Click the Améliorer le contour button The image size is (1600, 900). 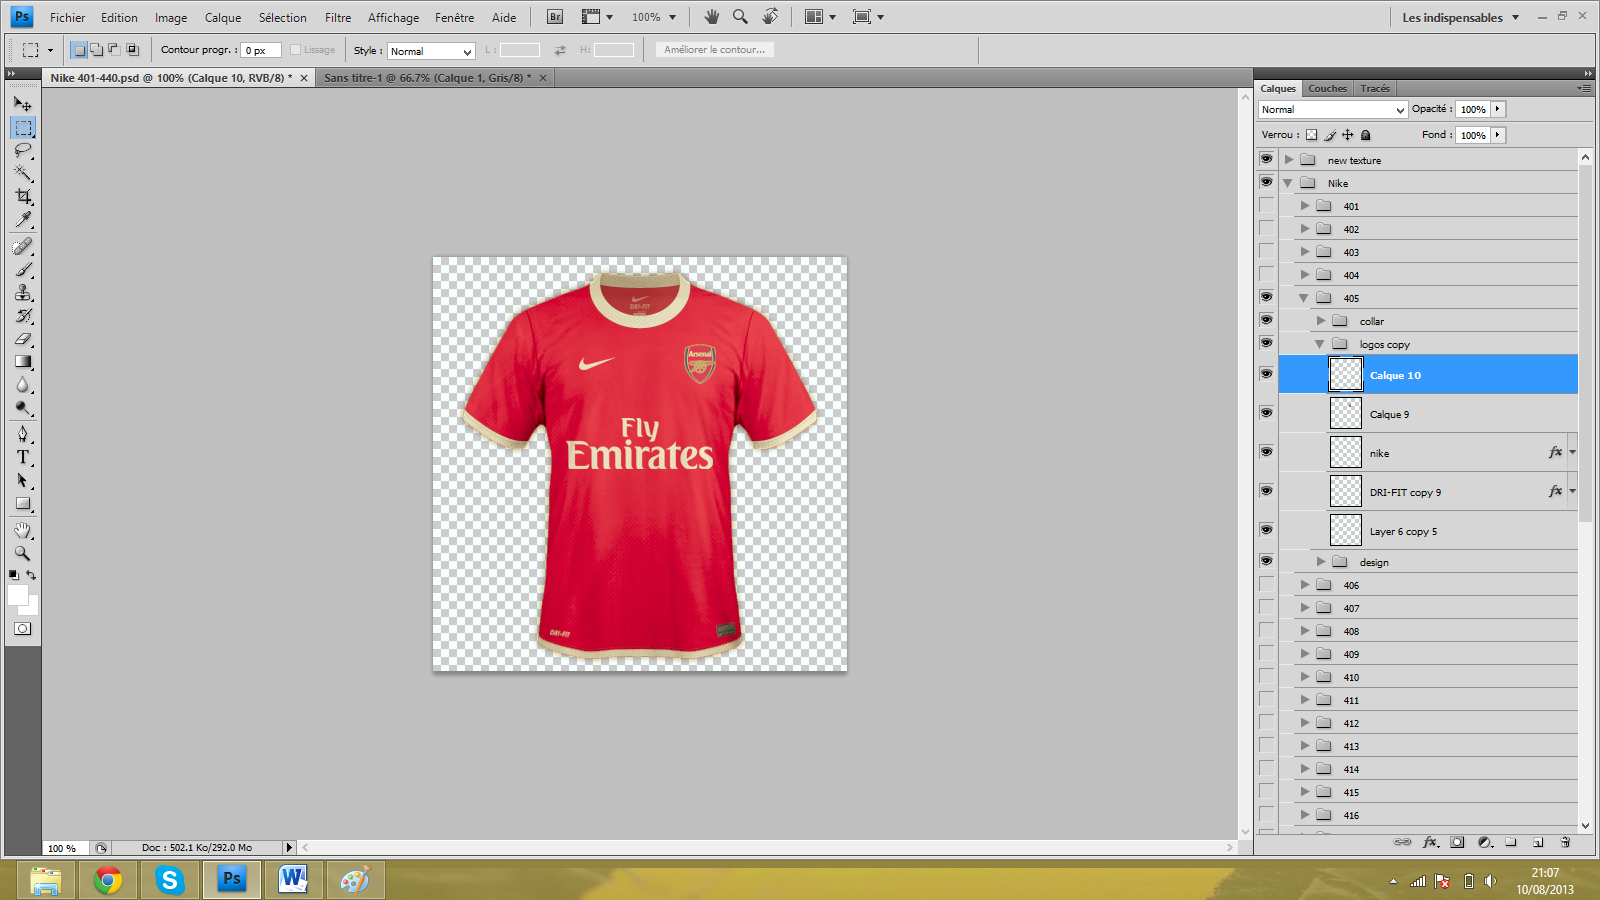click(714, 50)
